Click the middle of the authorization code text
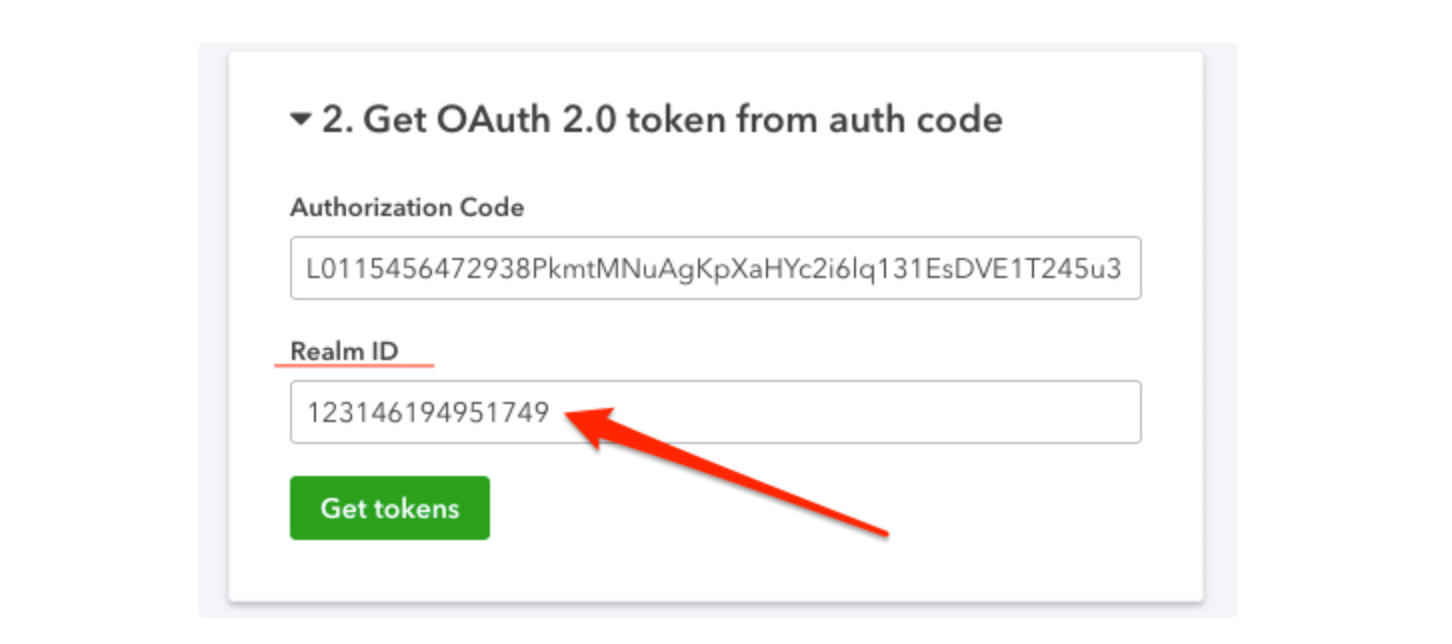This screenshot has height=644, width=1452. pyautogui.click(x=714, y=268)
